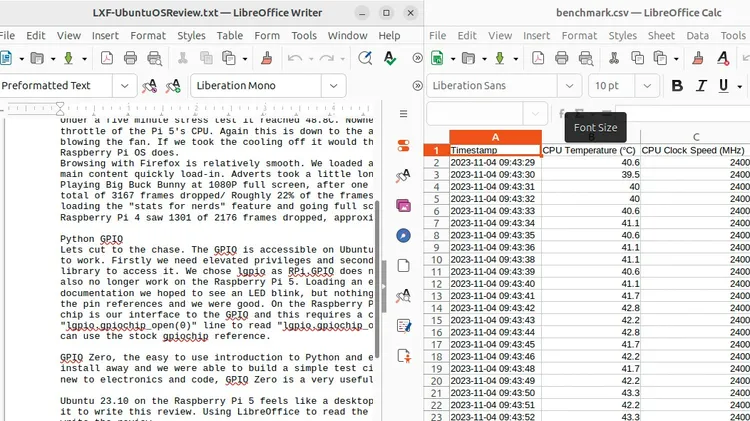Export as PDF in Calc toolbar

coord(538,58)
